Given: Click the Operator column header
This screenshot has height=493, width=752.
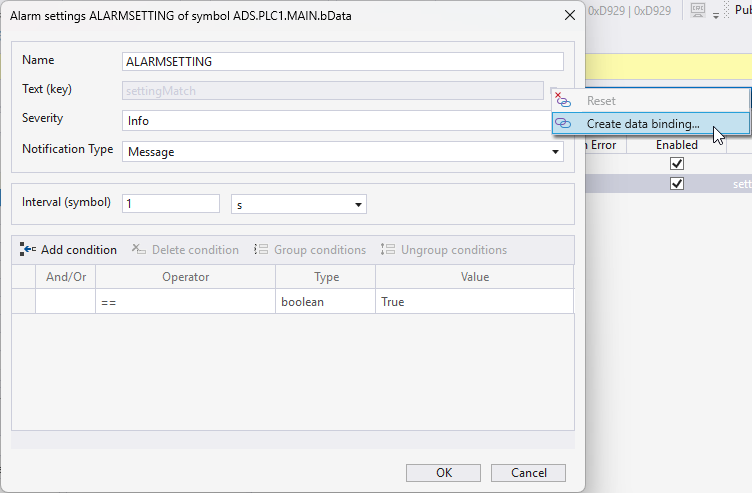Looking at the screenshot, I should click(185, 277).
